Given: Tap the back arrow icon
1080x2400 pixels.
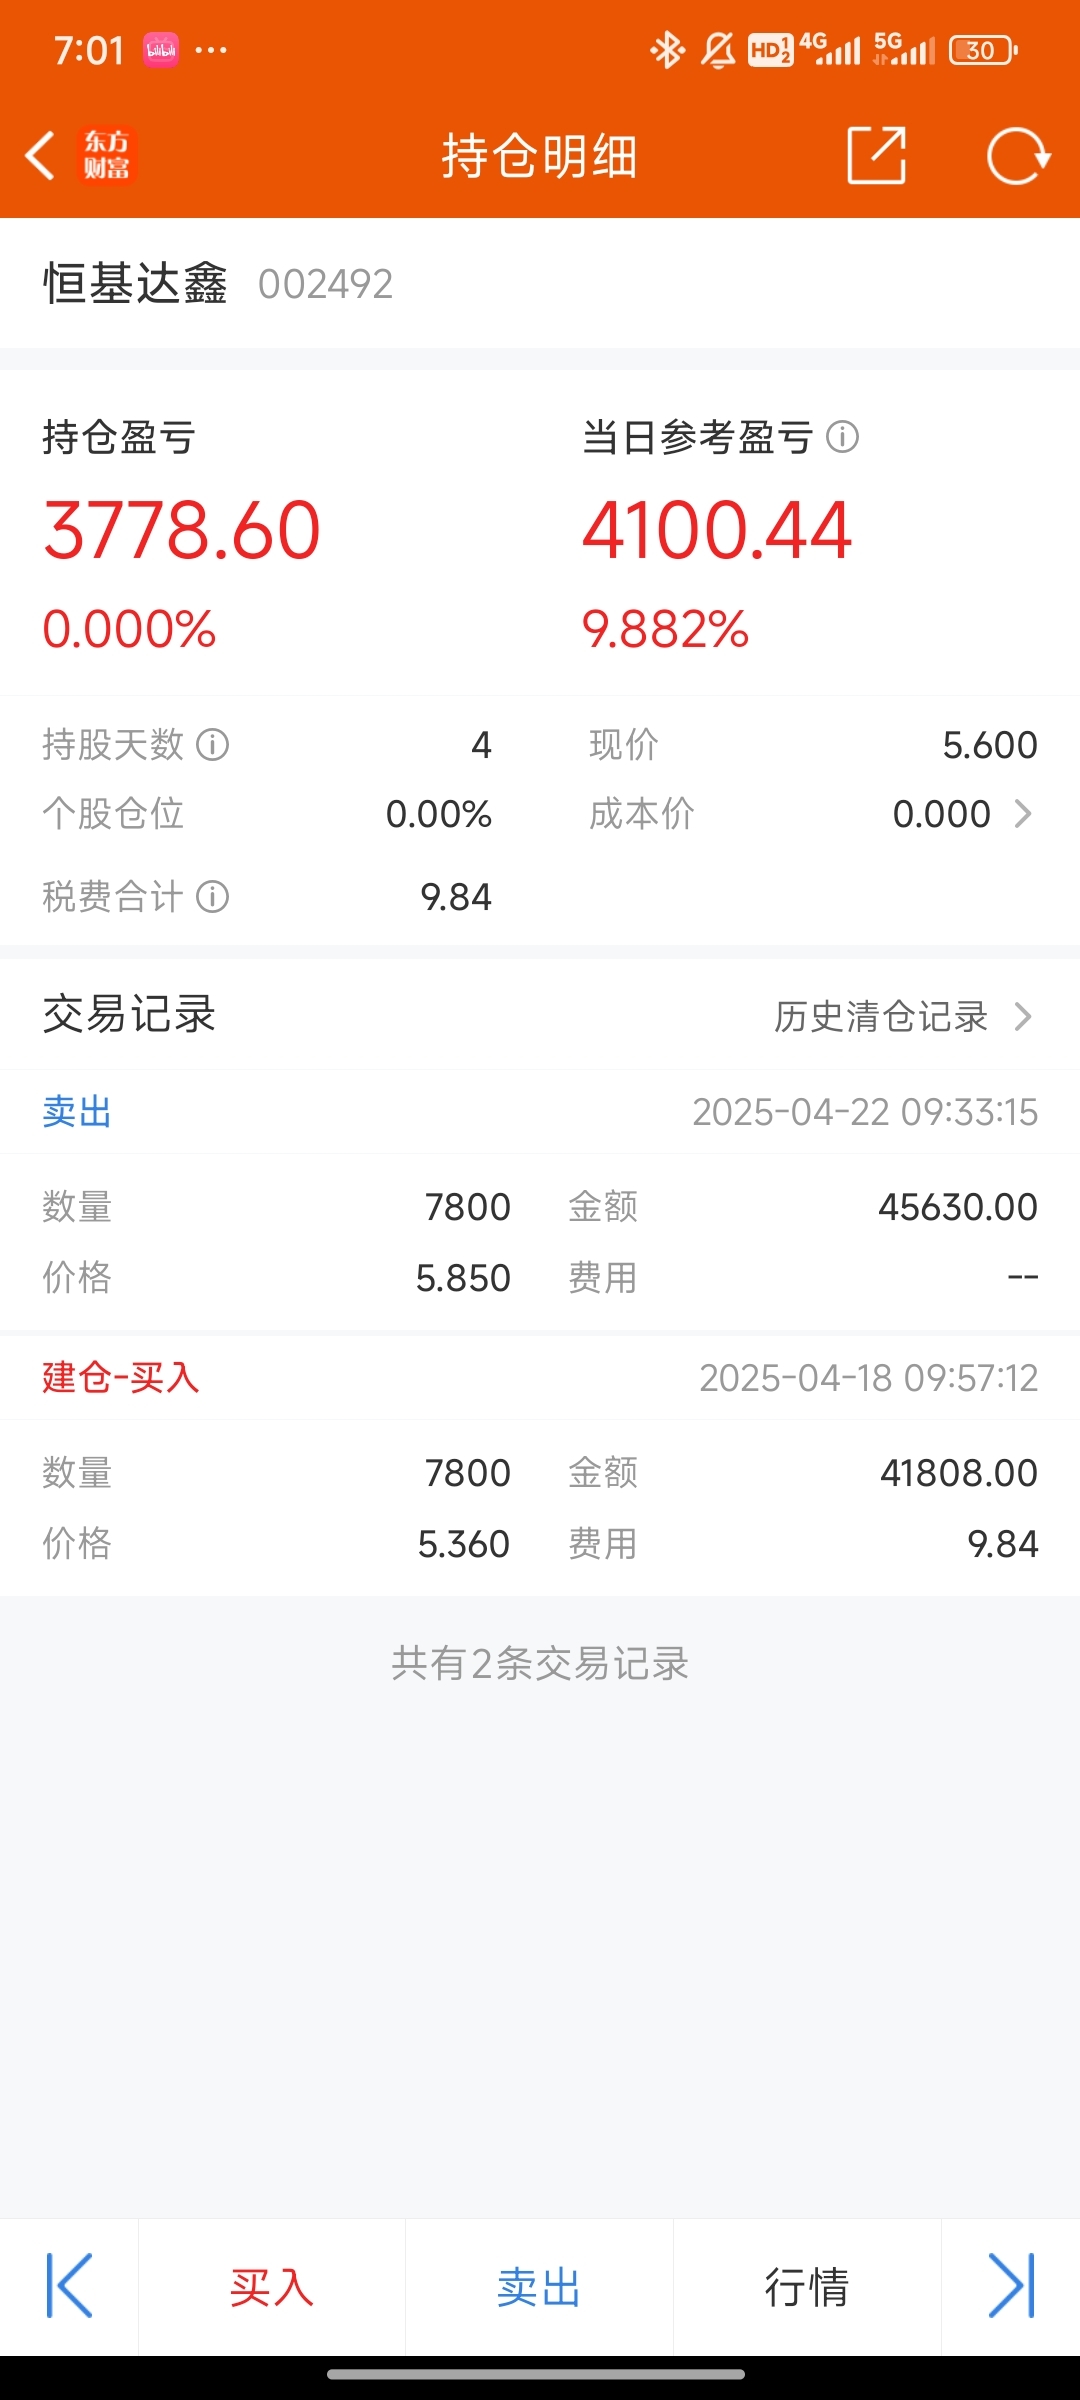Looking at the screenshot, I should (40, 156).
